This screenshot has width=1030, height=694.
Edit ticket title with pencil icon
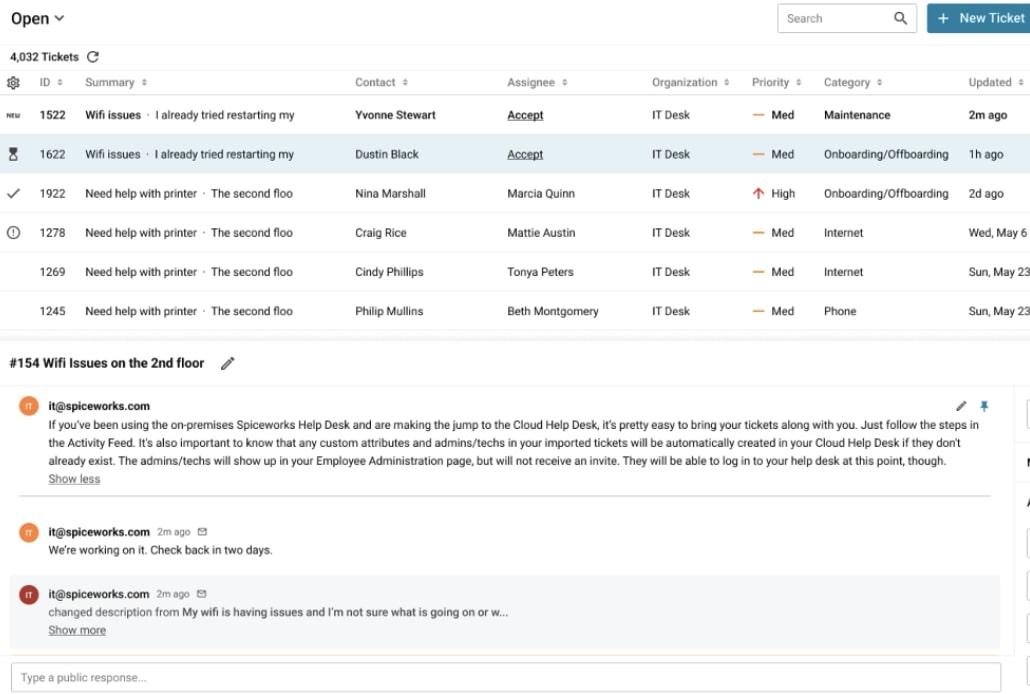228,364
